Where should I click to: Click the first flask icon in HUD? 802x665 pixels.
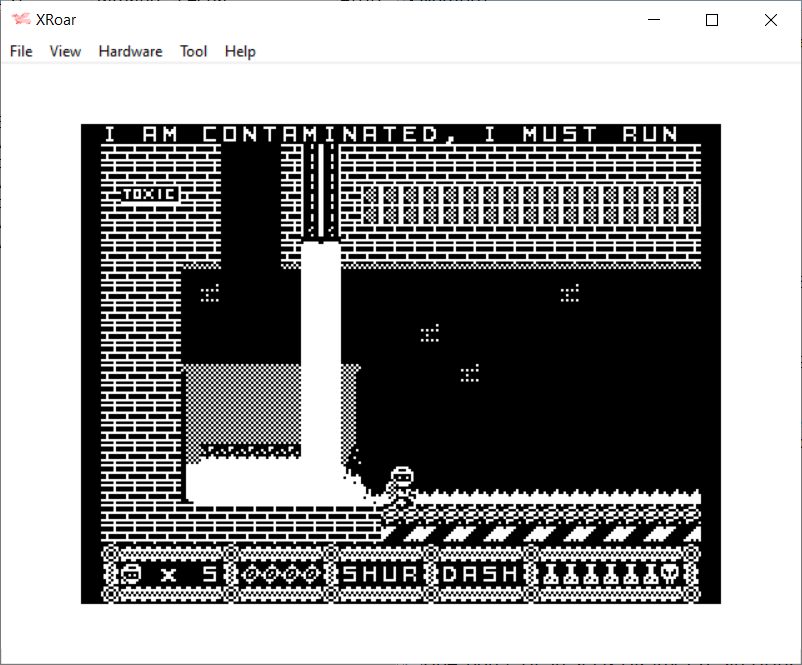(x=552, y=574)
